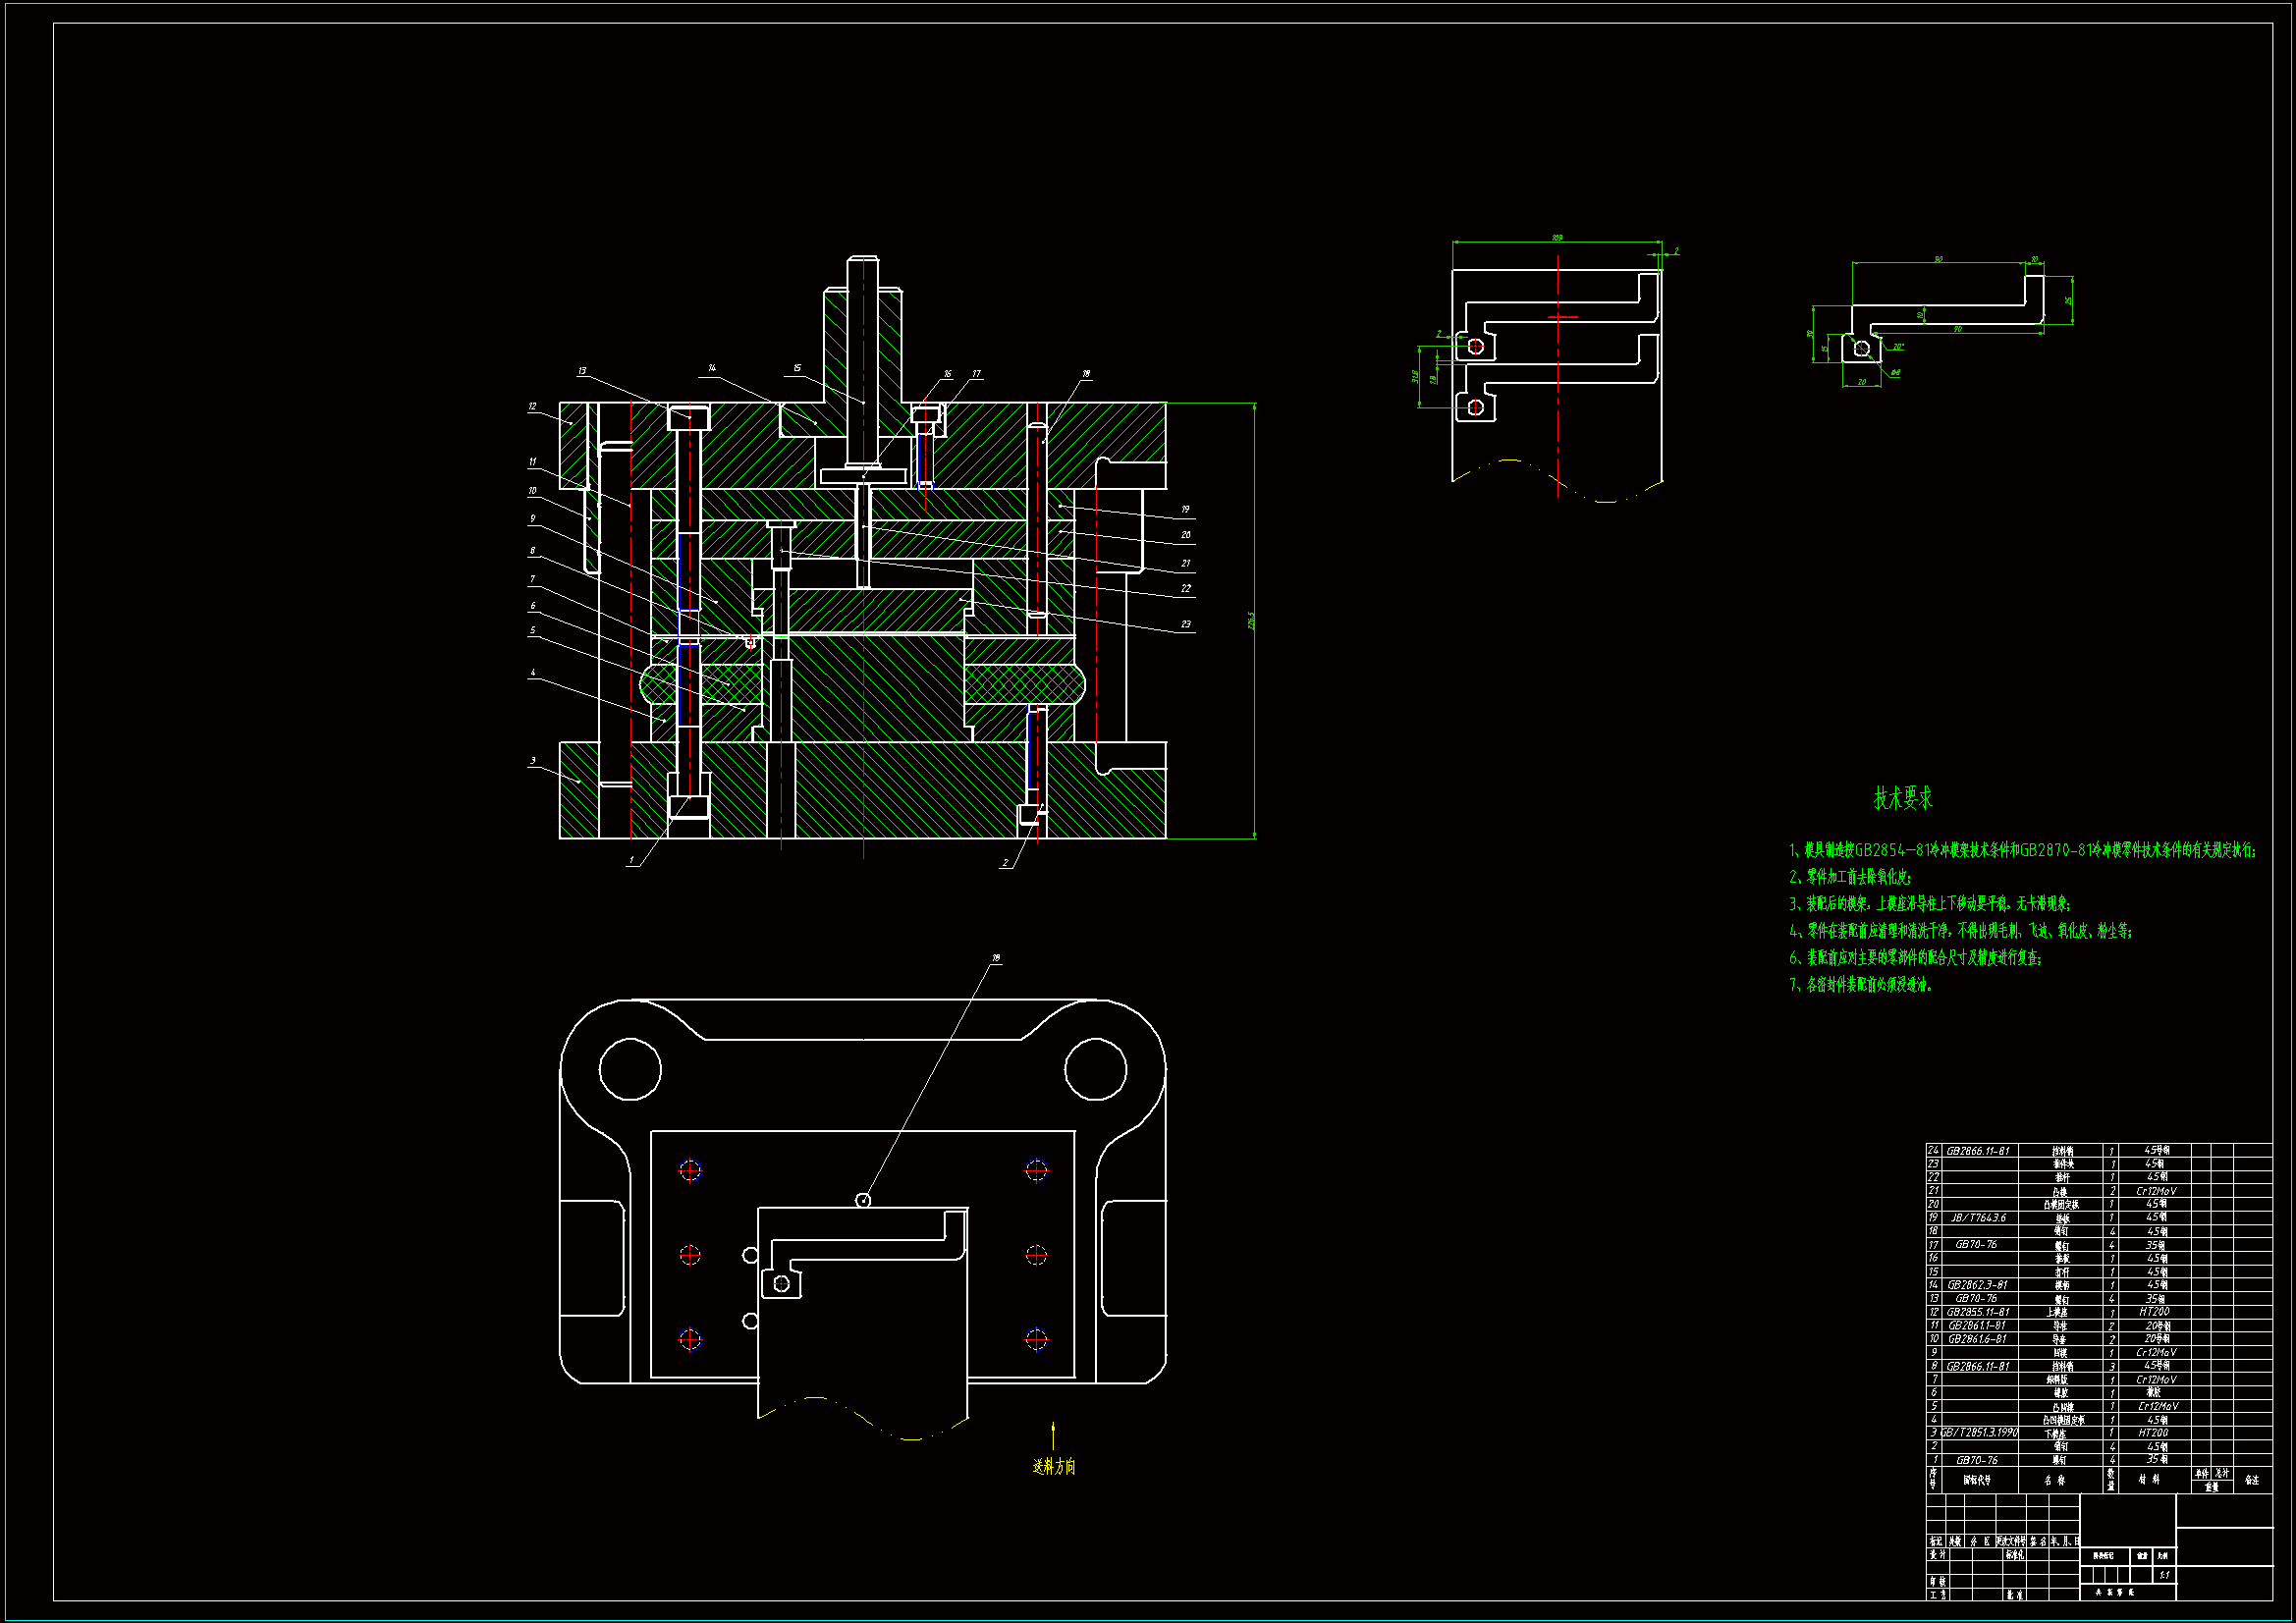Click the GB/T2851.3.1990 cell in row 3
Viewport: 2296px width, 1623px height.
1979,1433
